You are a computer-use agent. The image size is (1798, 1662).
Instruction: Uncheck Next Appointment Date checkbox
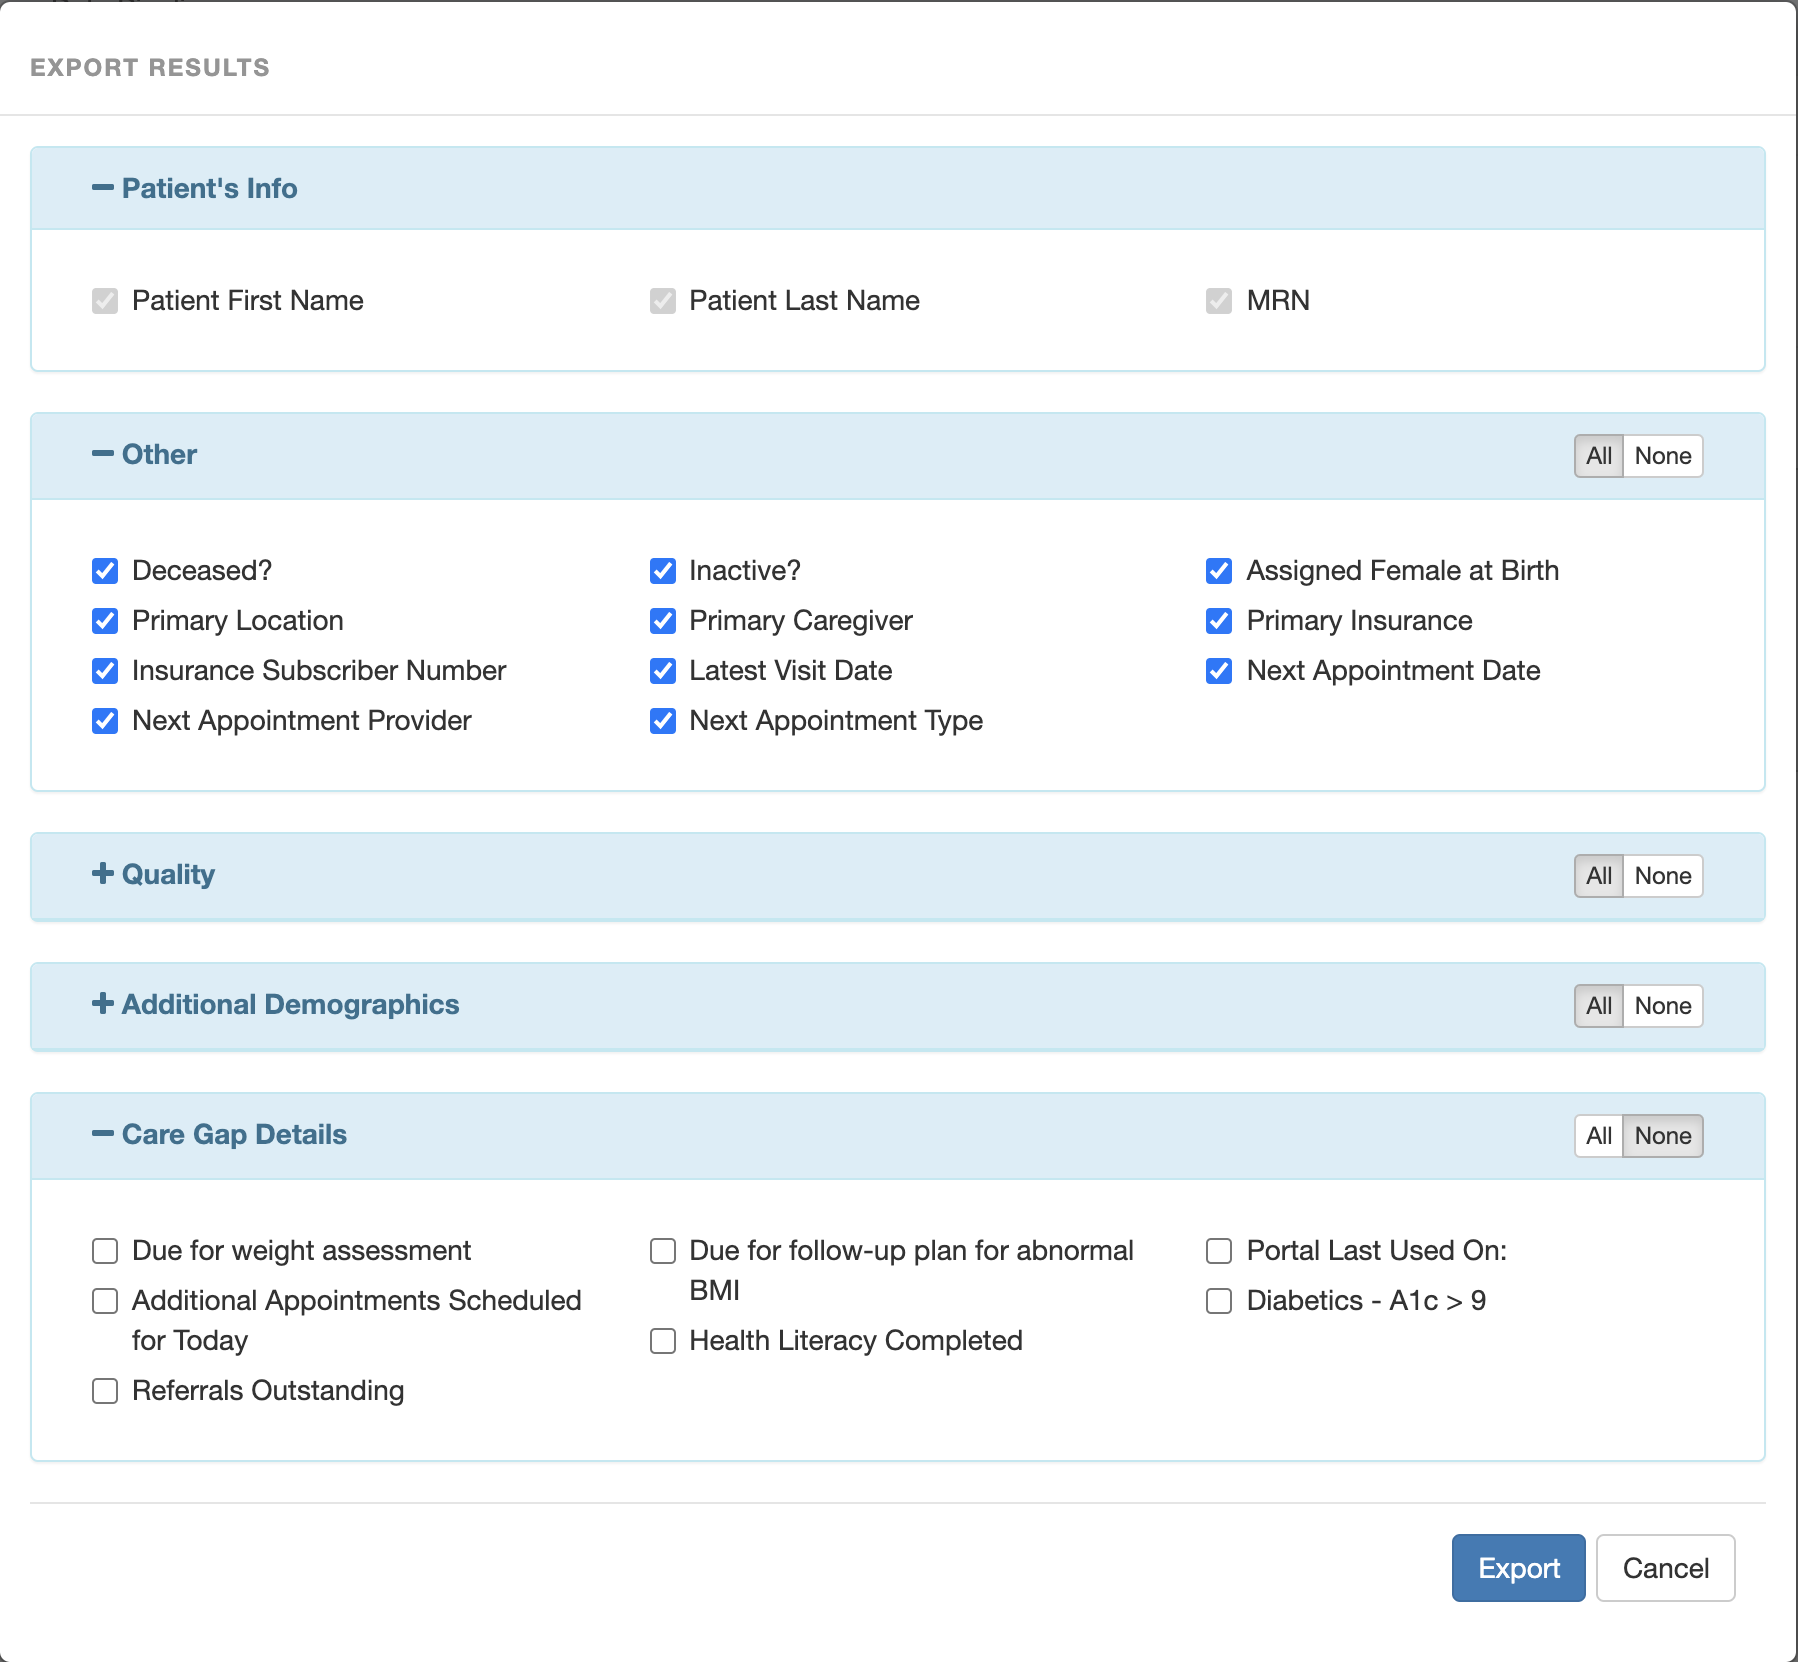1219,671
